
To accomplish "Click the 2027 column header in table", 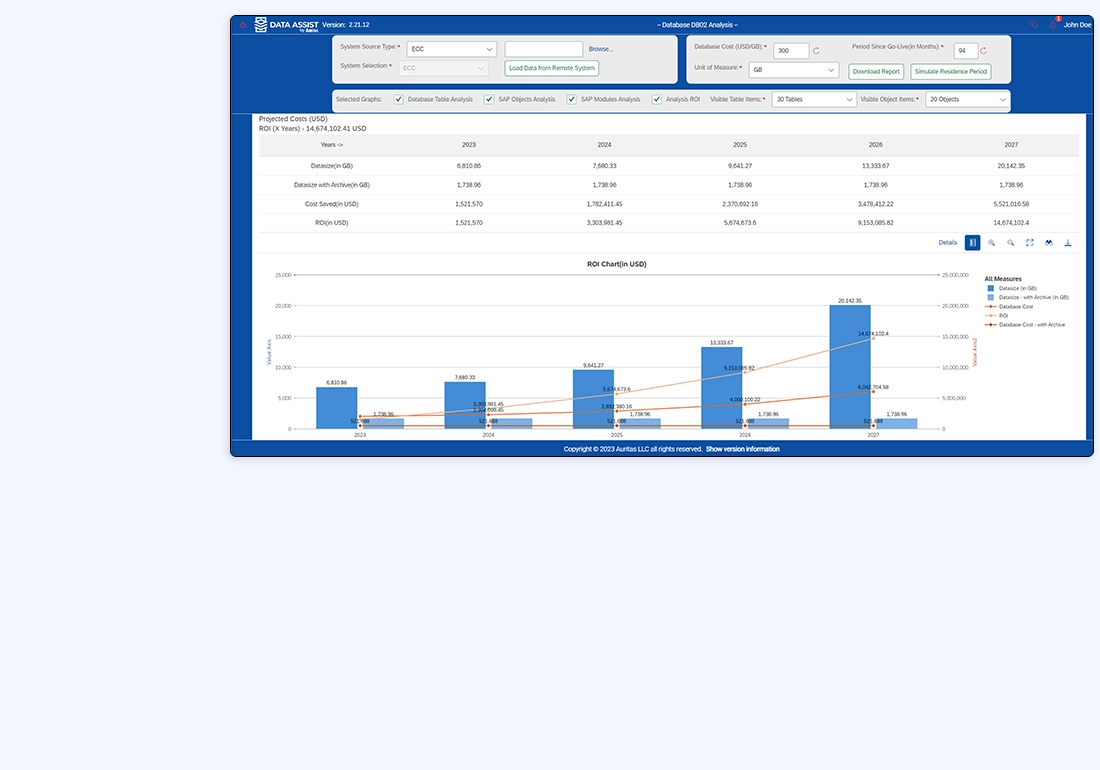I will pos(1011,144).
